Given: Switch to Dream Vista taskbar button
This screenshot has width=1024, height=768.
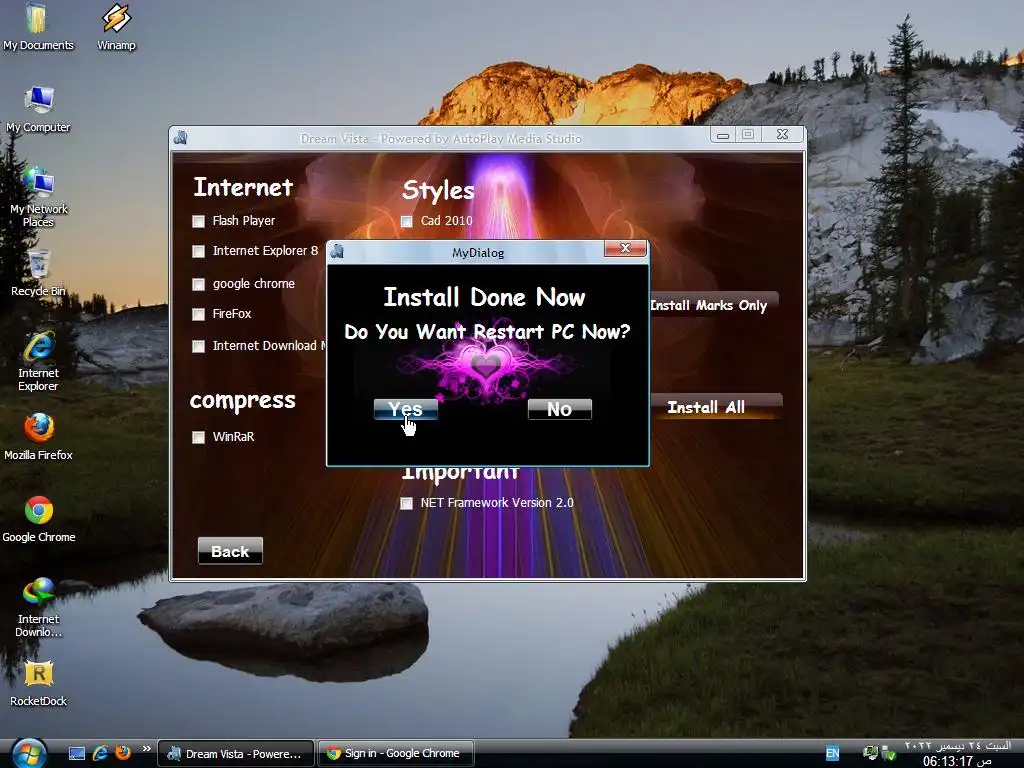Looking at the screenshot, I should pyautogui.click(x=235, y=754).
